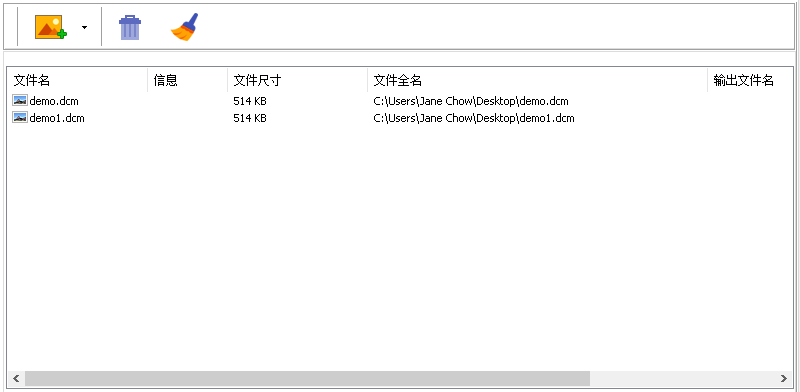Open the add-image dropdown arrow
This screenshot has width=800, height=392.
click(x=85, y=27)
